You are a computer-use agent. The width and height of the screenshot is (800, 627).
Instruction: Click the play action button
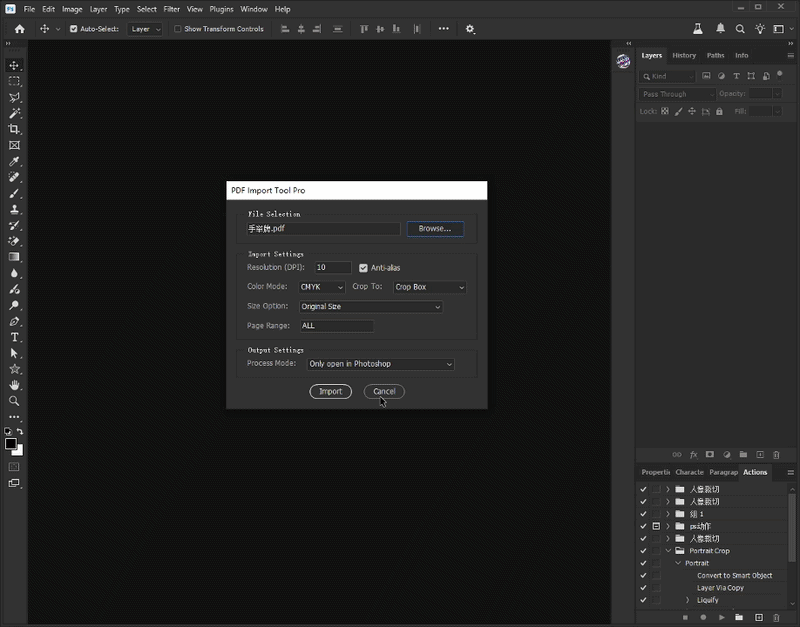tap(721, 617)
